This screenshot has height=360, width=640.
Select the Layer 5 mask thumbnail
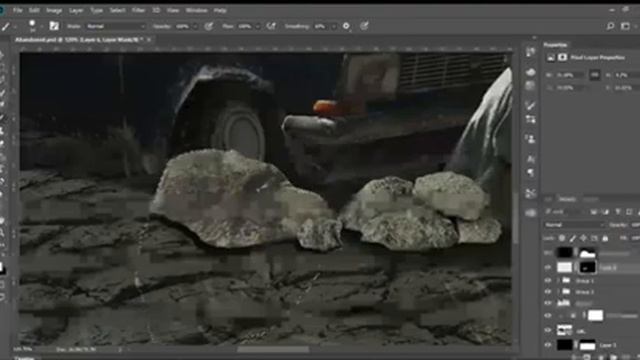(587, 345)
